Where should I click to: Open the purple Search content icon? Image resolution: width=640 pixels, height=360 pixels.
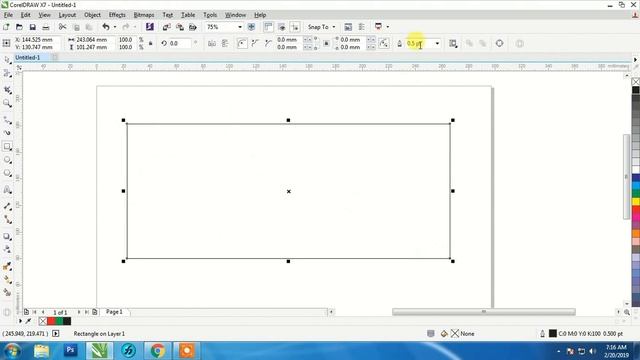tap(150, 27)
